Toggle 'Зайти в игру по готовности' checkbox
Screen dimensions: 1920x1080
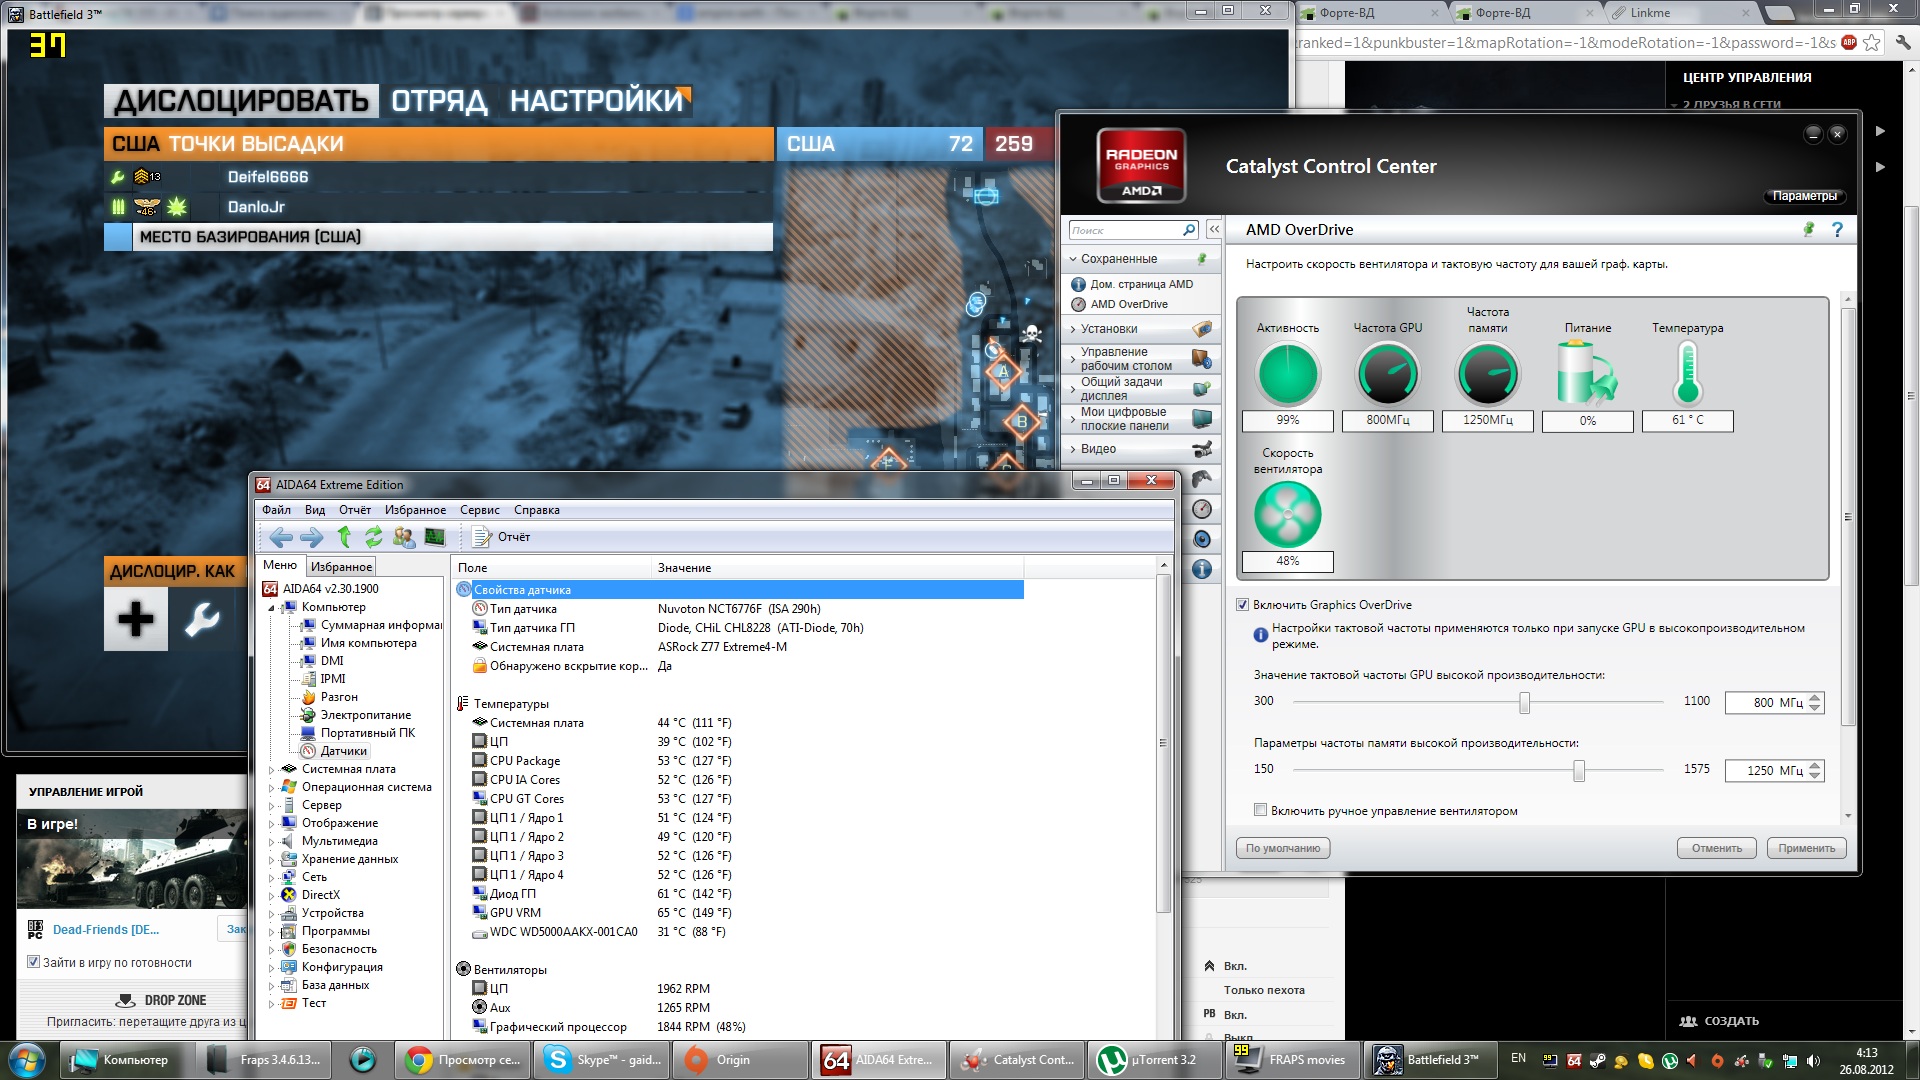click(33, 963)
